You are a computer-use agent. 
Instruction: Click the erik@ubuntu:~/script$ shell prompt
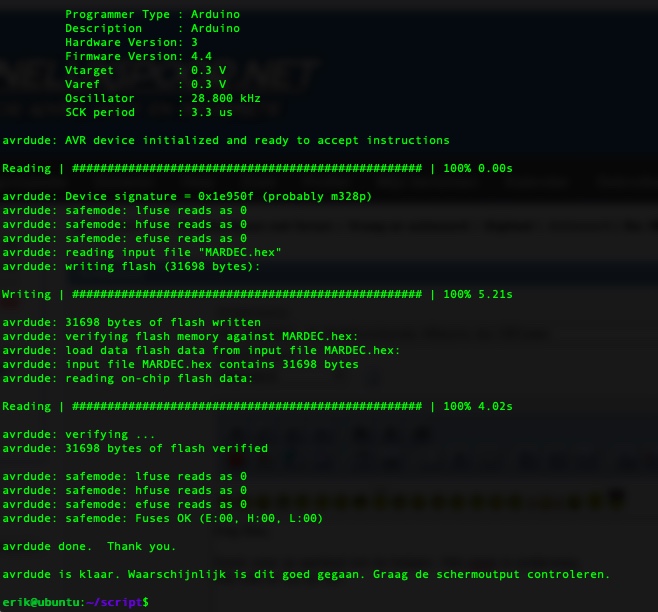76,602
